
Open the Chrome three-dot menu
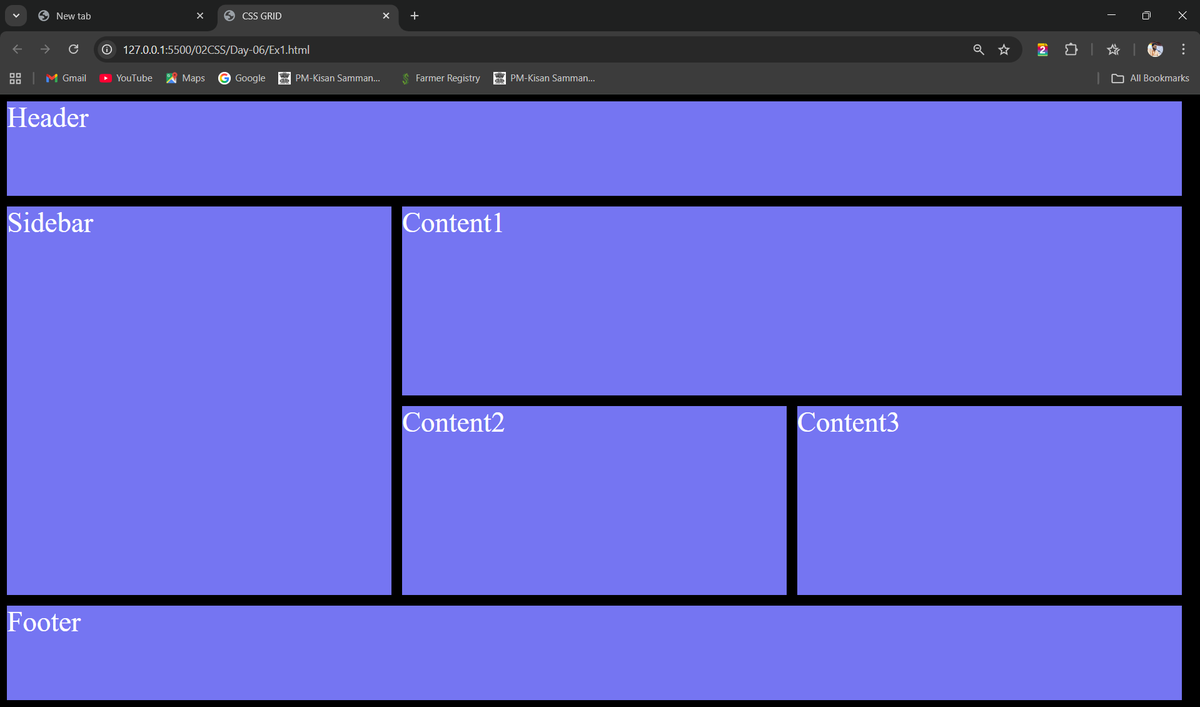coord(1183,49)
